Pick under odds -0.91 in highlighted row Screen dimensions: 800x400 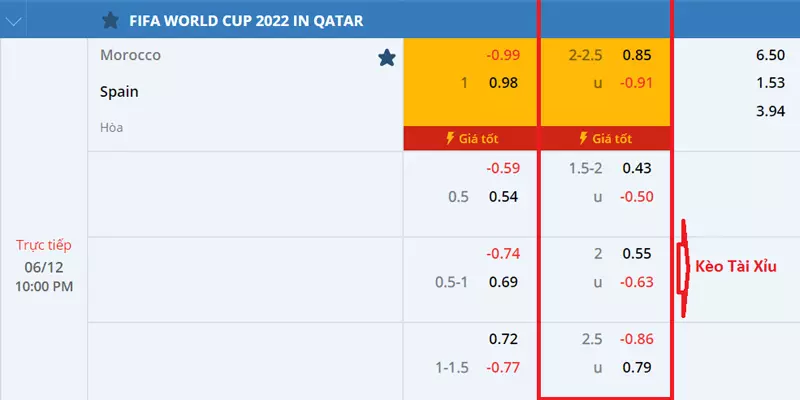click(636, 83)
